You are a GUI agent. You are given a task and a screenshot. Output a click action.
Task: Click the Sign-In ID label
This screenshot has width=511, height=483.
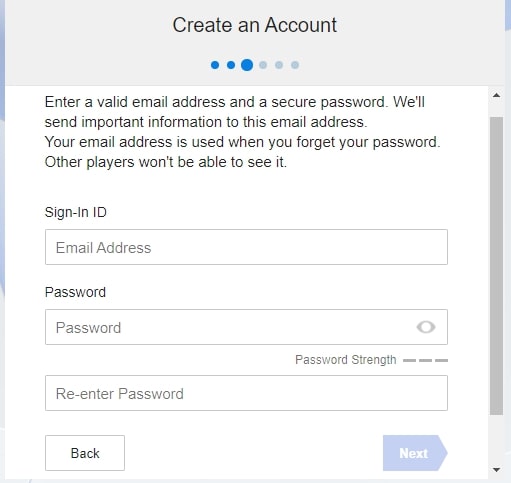coord(76,212)
